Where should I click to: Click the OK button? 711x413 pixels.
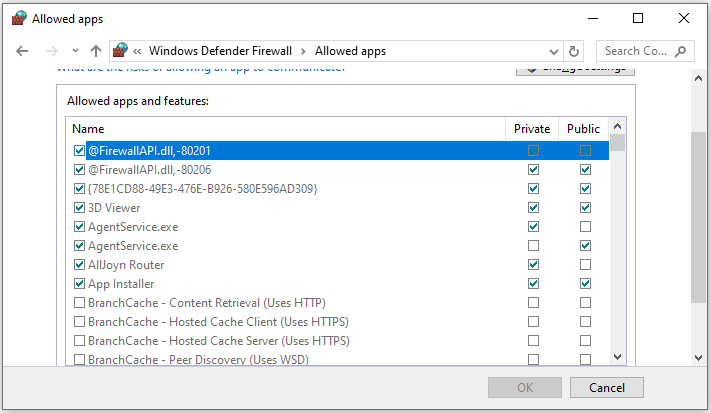(x=525, y=388)
